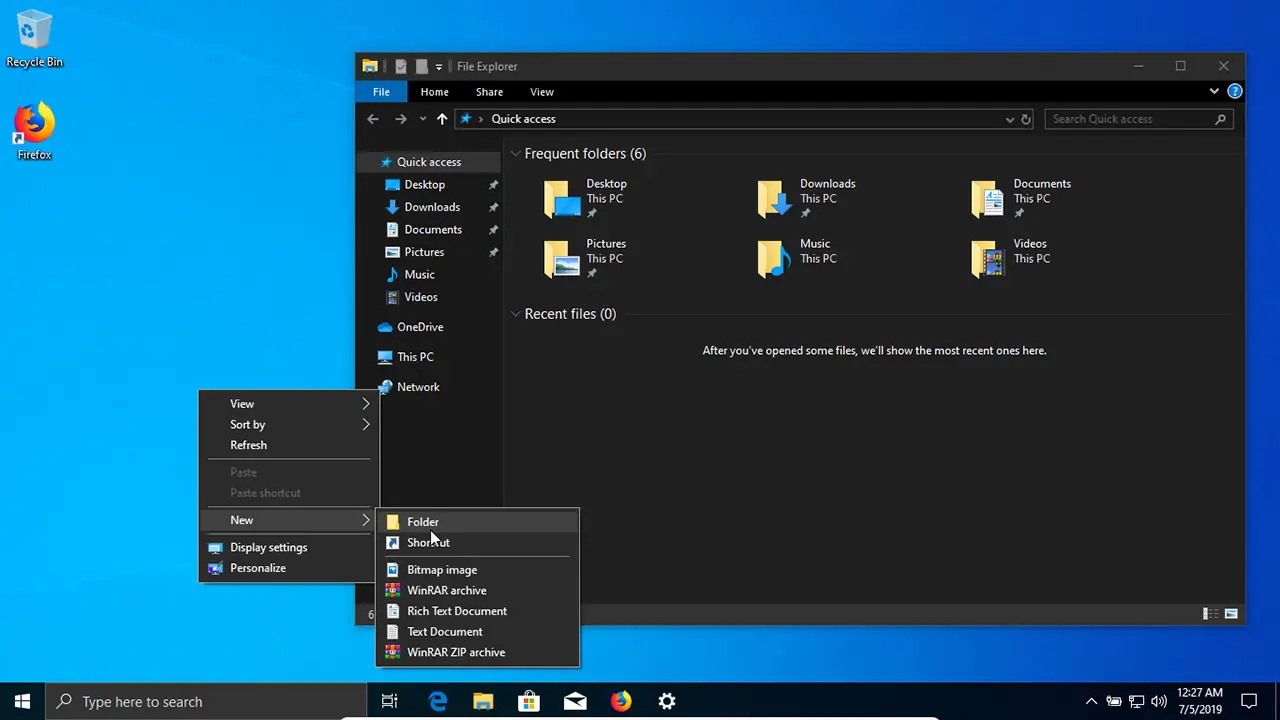Open the Settings gear in the taskbar
The width and height of the screenshot is (1280, 720).
tap(667, 701)
